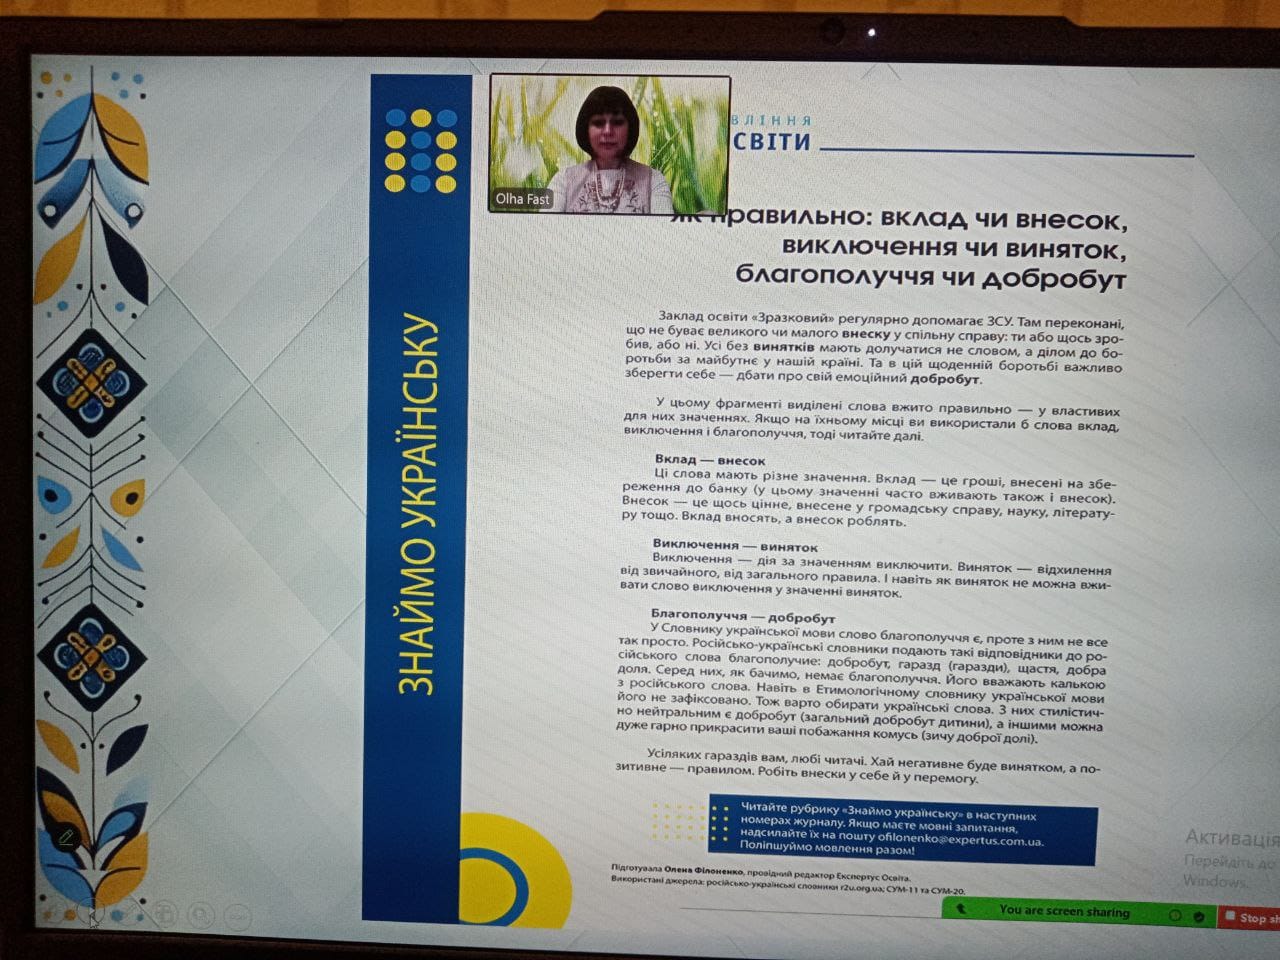Click the 'Виключення — виняток' subheading
Screen dimensions: 1280x960
(734, 546)
